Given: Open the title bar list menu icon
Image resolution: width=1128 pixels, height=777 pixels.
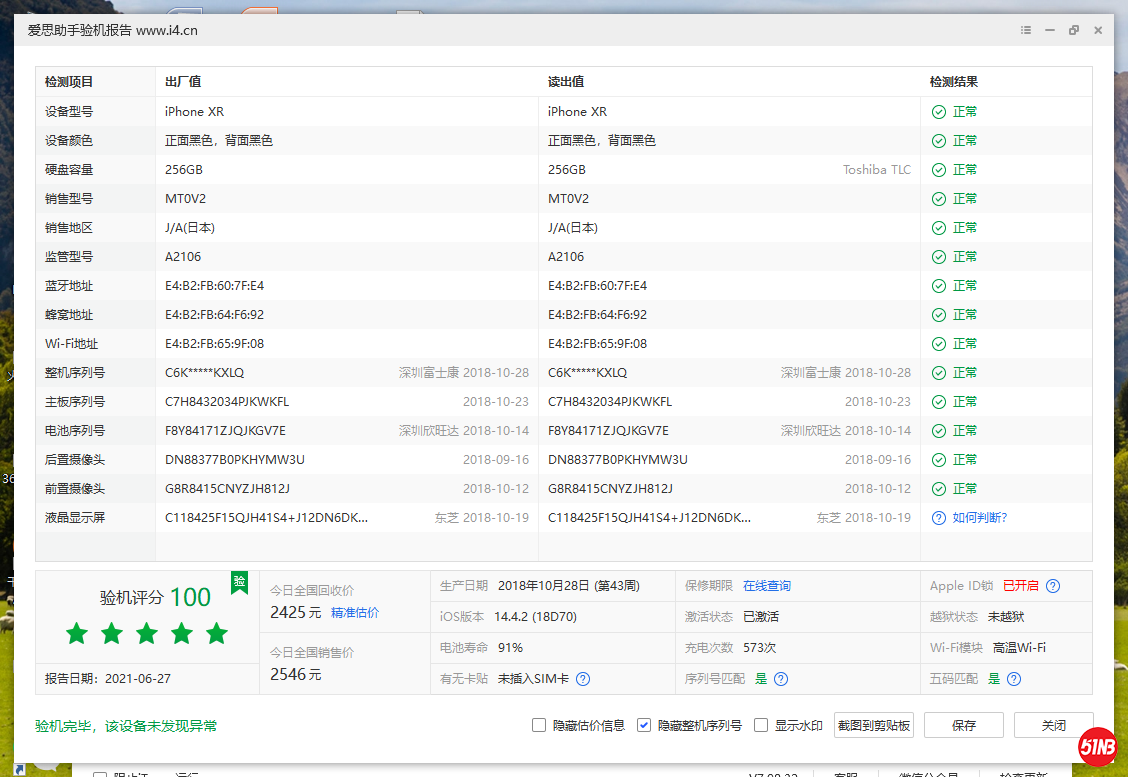Looking at the screenshot, I should point(1026,30).
